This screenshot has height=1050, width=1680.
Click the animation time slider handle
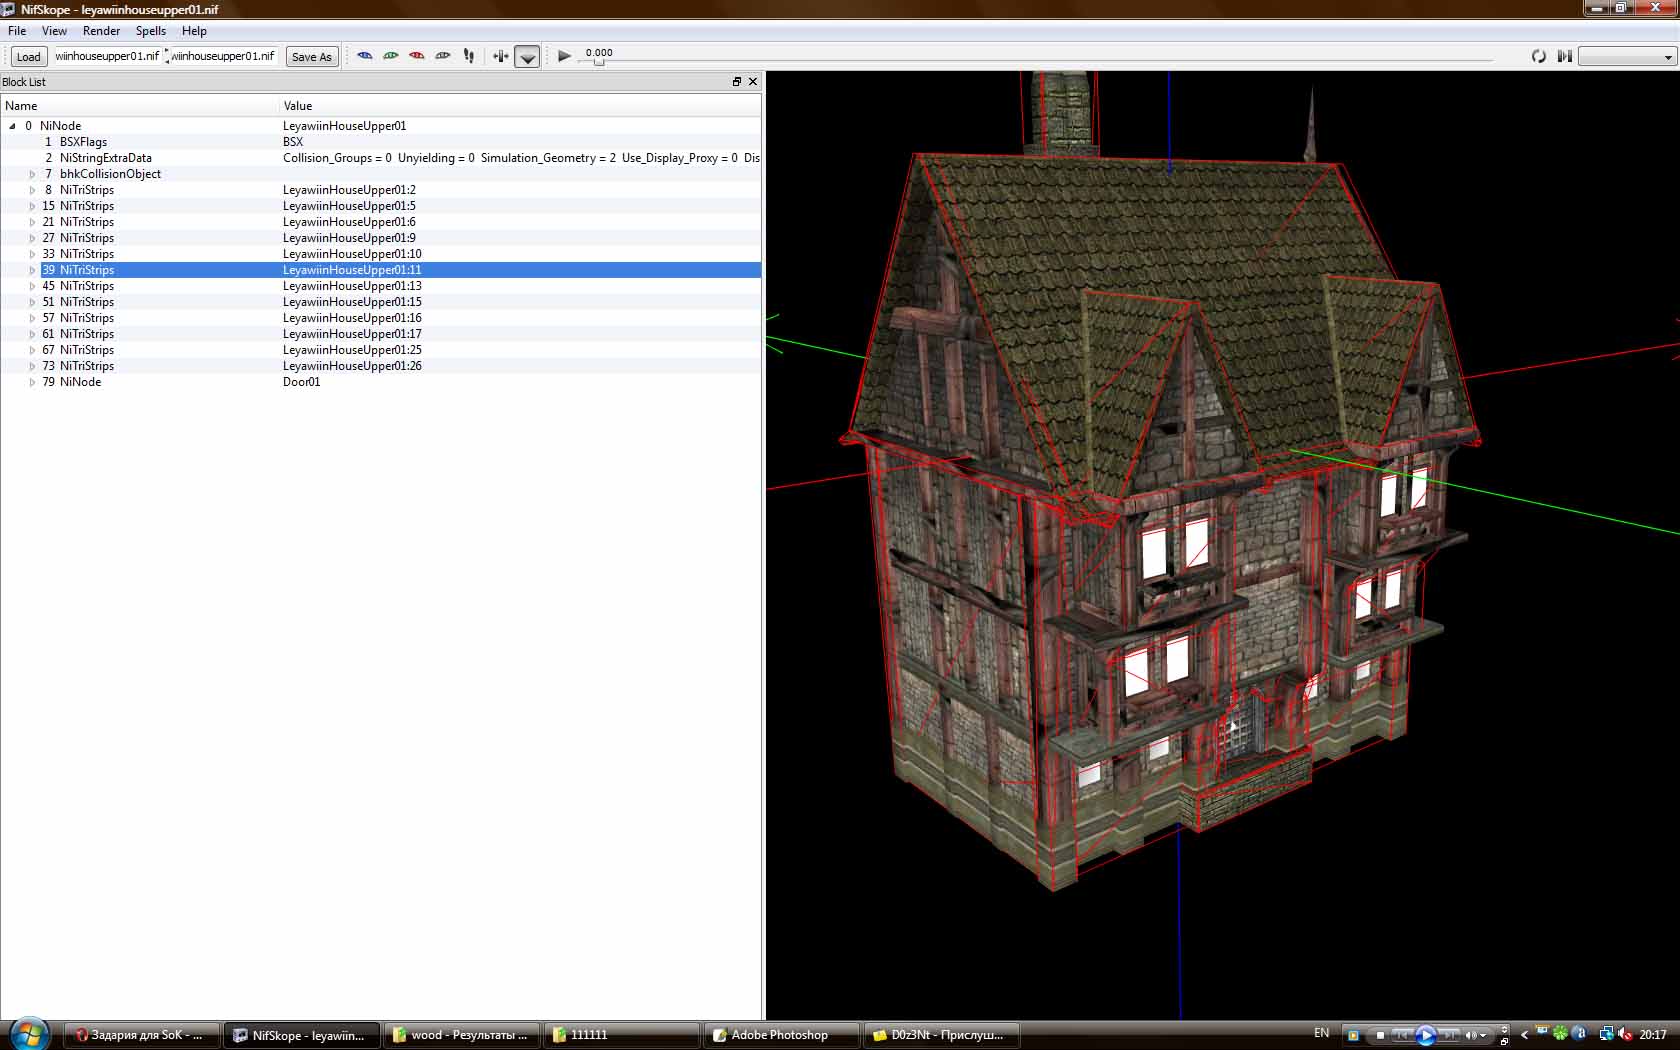[599, 62]
